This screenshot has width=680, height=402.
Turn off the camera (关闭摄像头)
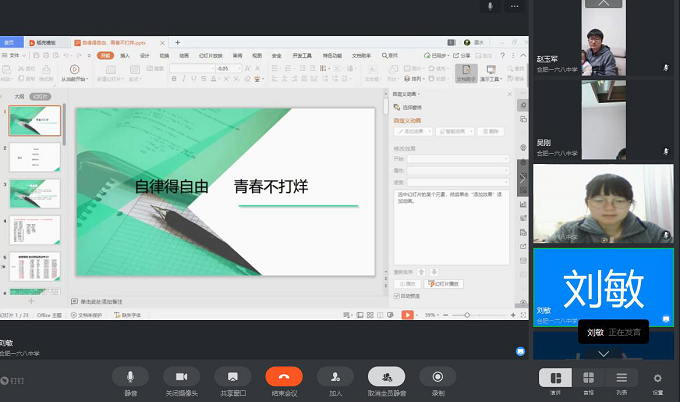[181, 376]
